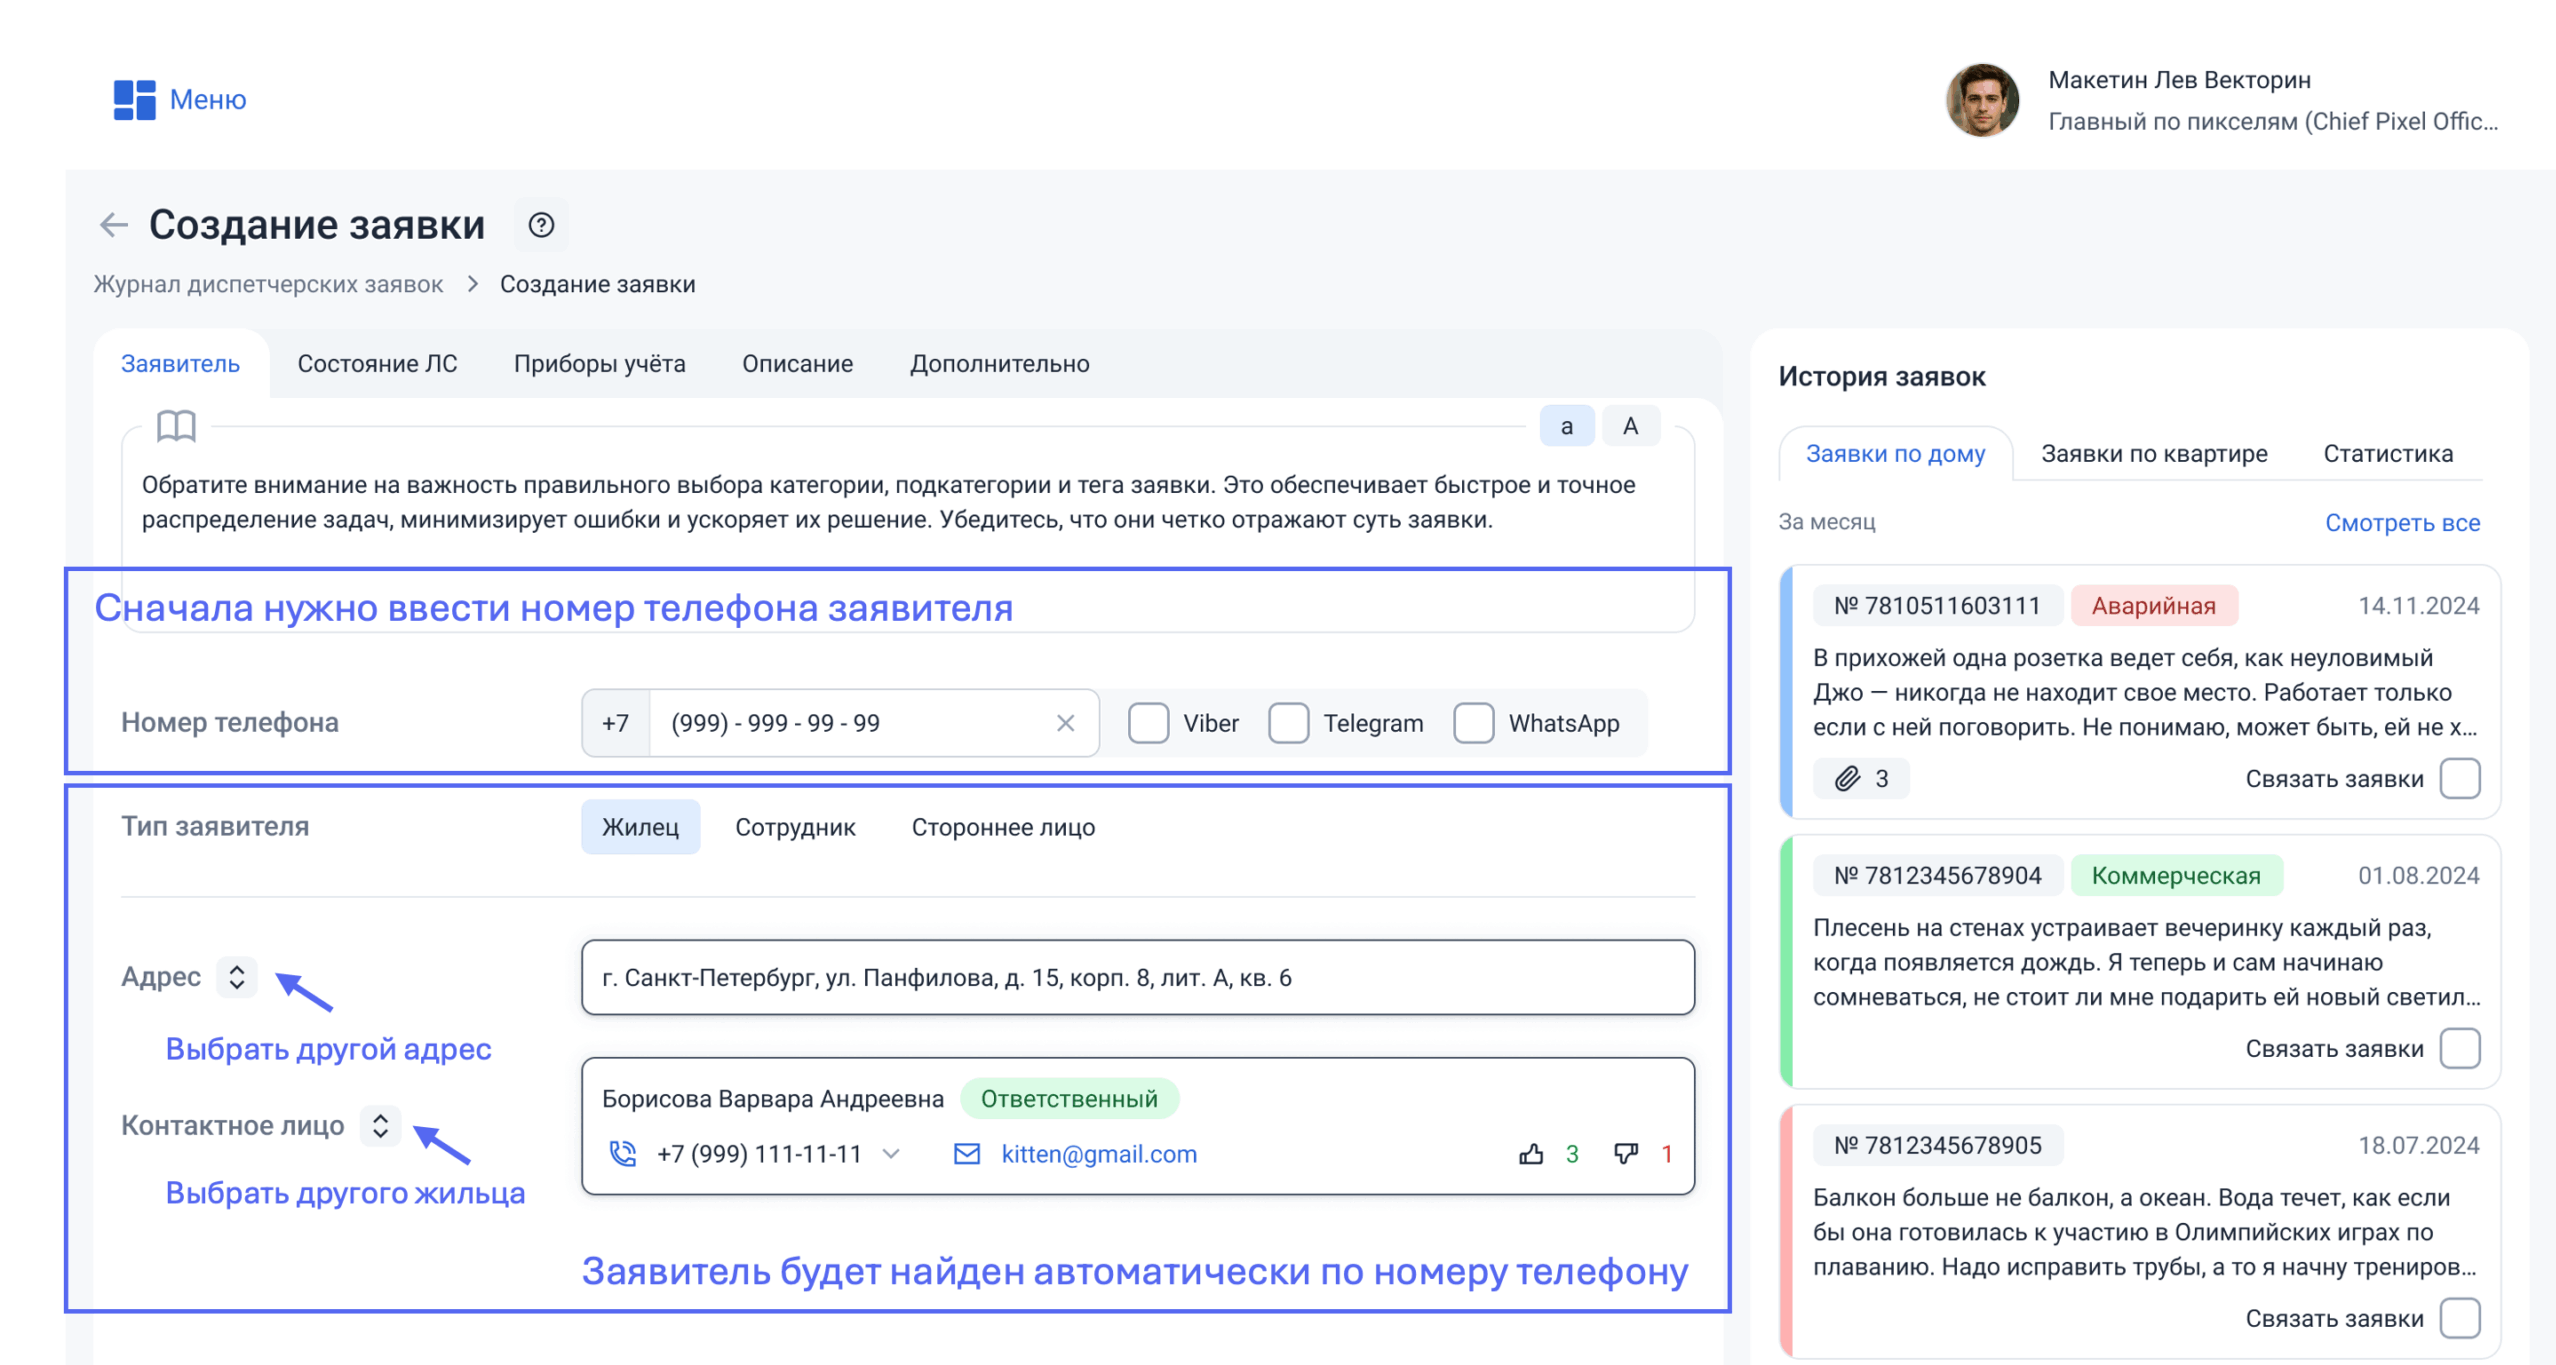This screenshot has height=1365, width=2556.
Task: Open the help question mark icon
Action: pos(541,225)
